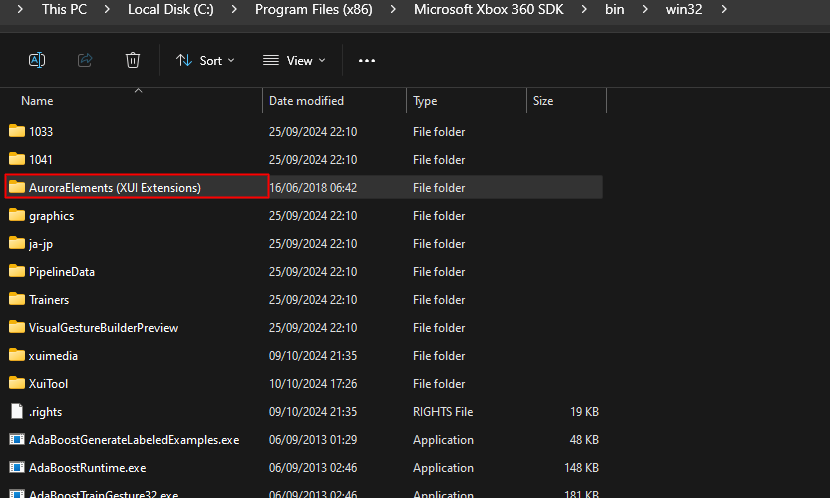The image size is (830, 498).
Task: Select the PipelineData folder icon
Action: pos(17,271)
